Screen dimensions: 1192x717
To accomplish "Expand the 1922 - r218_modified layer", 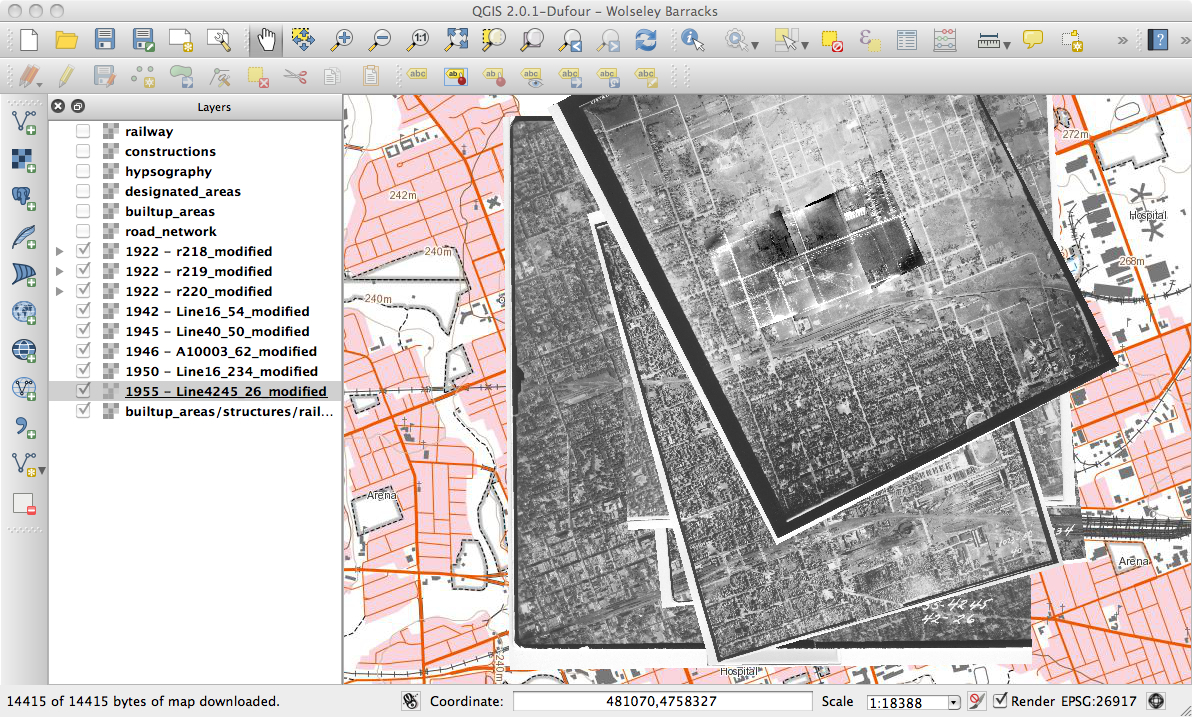I will coord(61,251).
